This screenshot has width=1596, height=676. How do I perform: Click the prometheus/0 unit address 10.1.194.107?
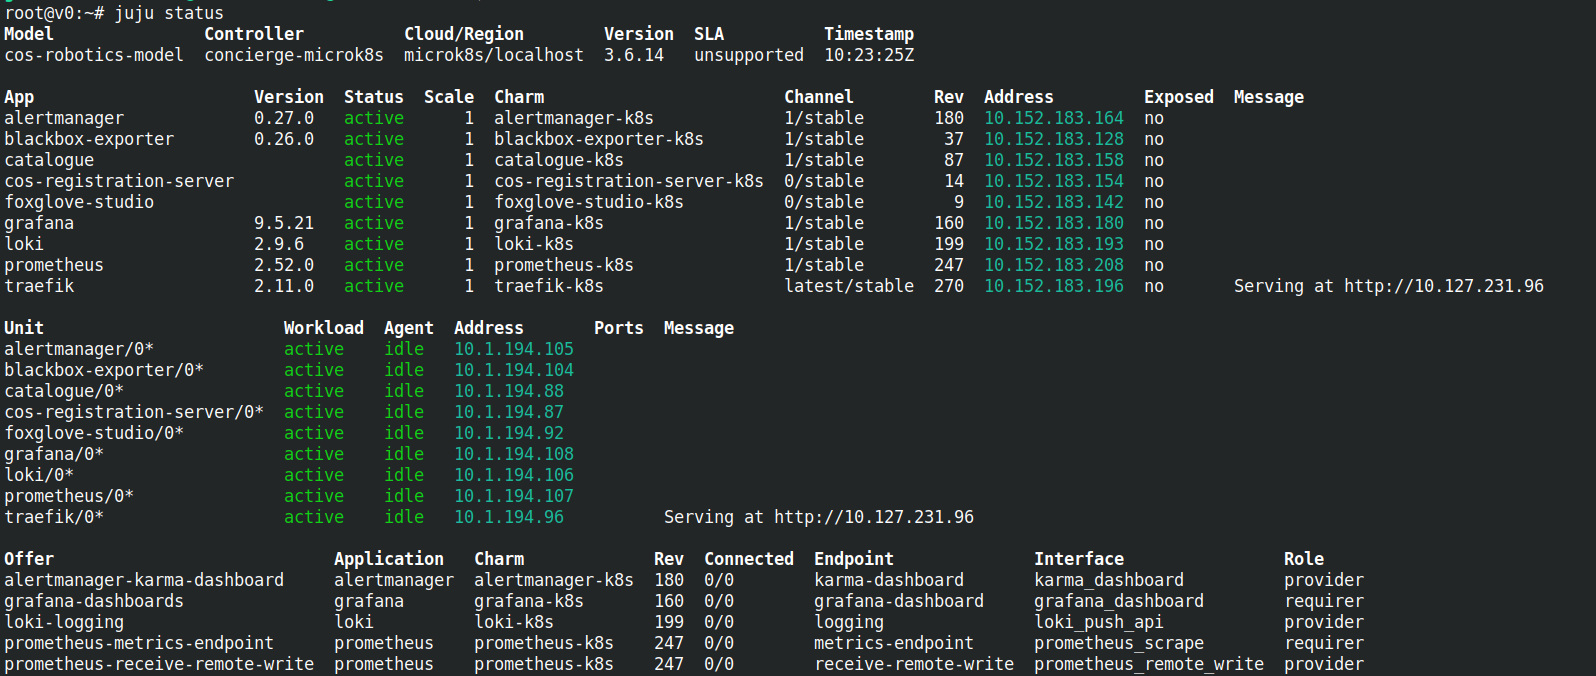(x=513, y=496)
